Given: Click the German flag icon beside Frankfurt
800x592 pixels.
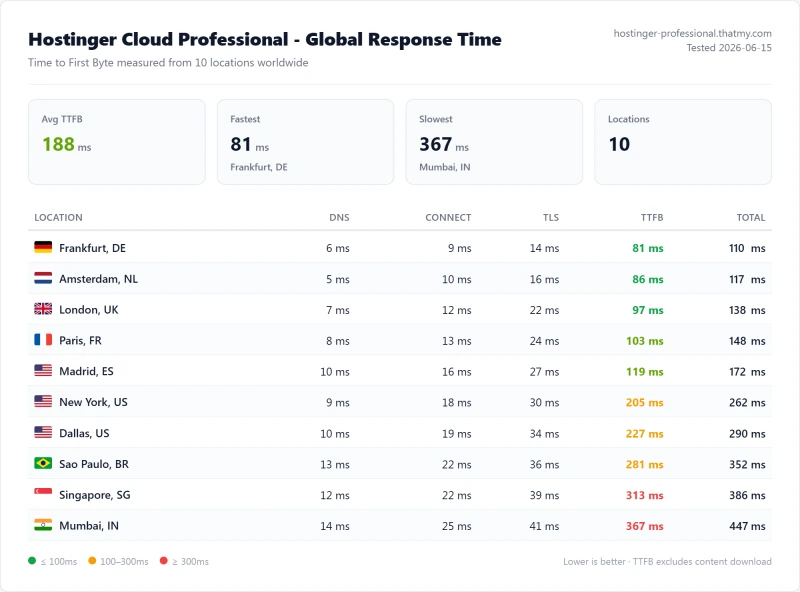Looking at the screenshot, I should (43, 248).
